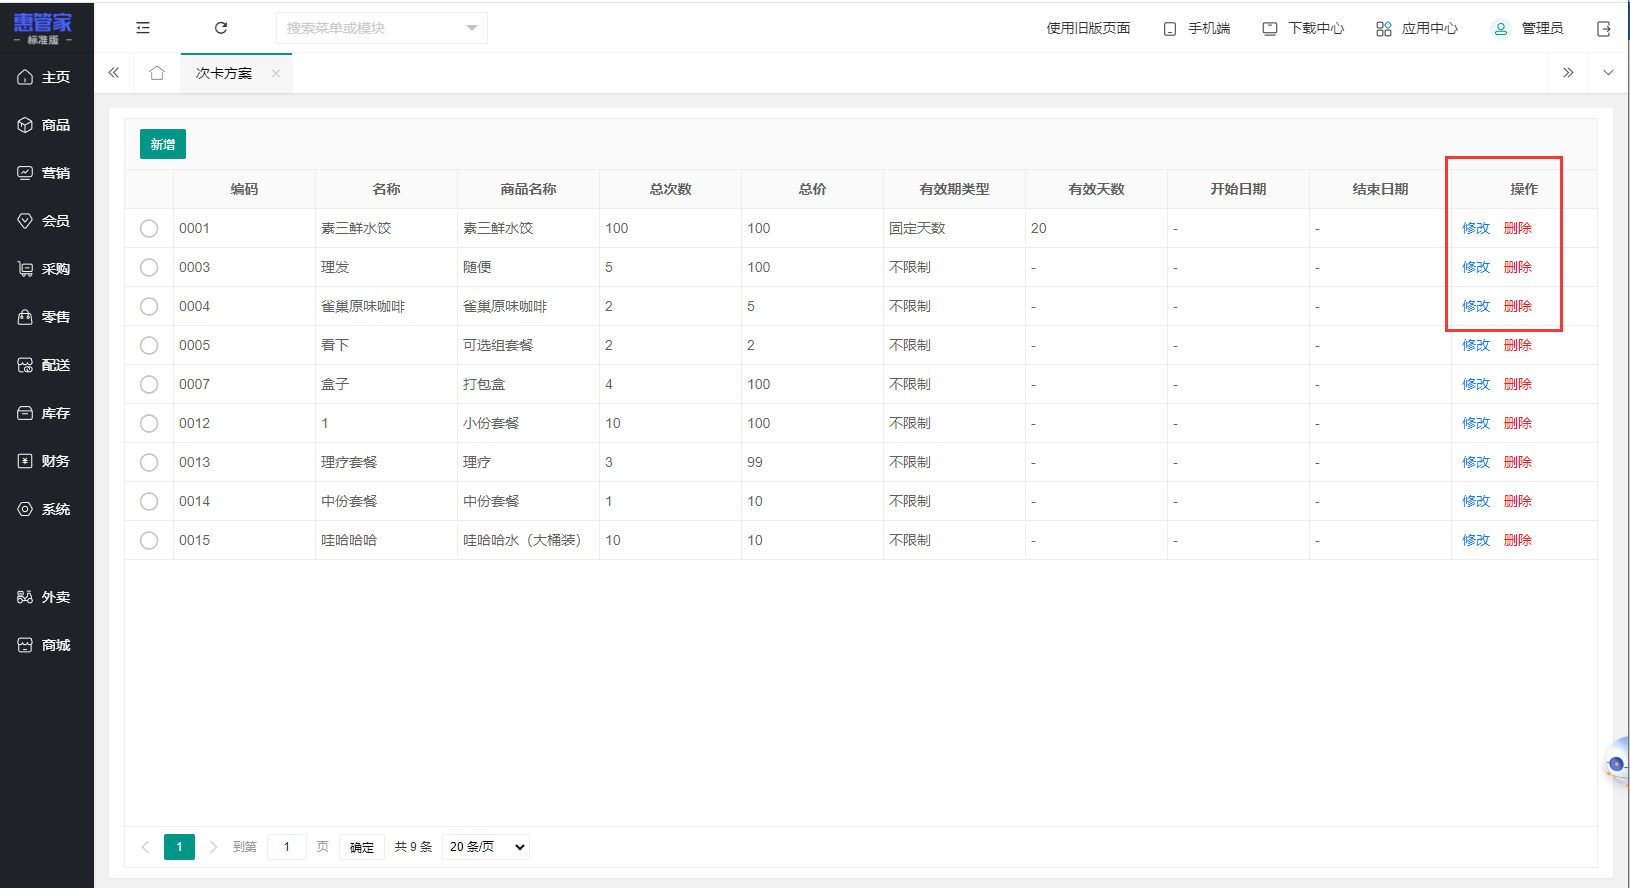Click the jump-to page number field
This screenshot has height=888, width=1630.
(x=287, y=847)
